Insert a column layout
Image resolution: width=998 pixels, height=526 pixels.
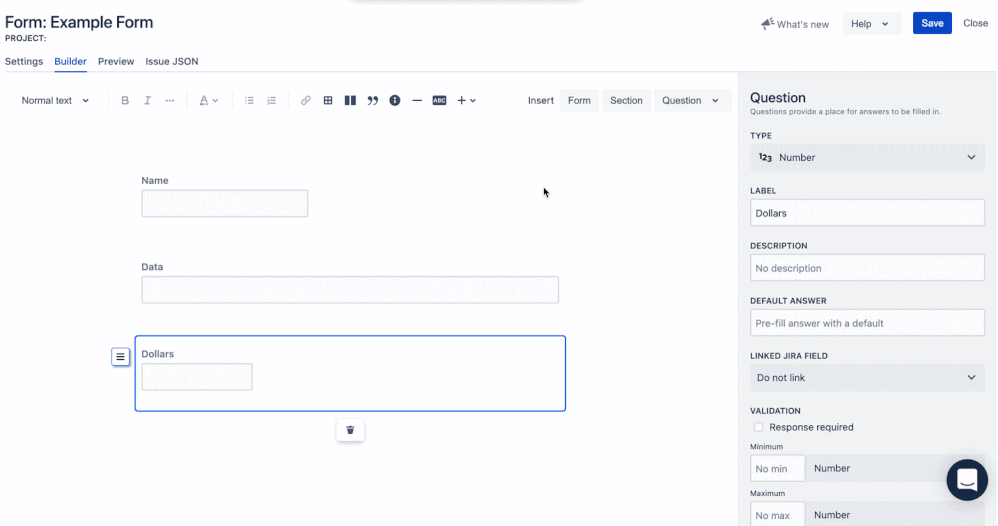tap(350, 101)
